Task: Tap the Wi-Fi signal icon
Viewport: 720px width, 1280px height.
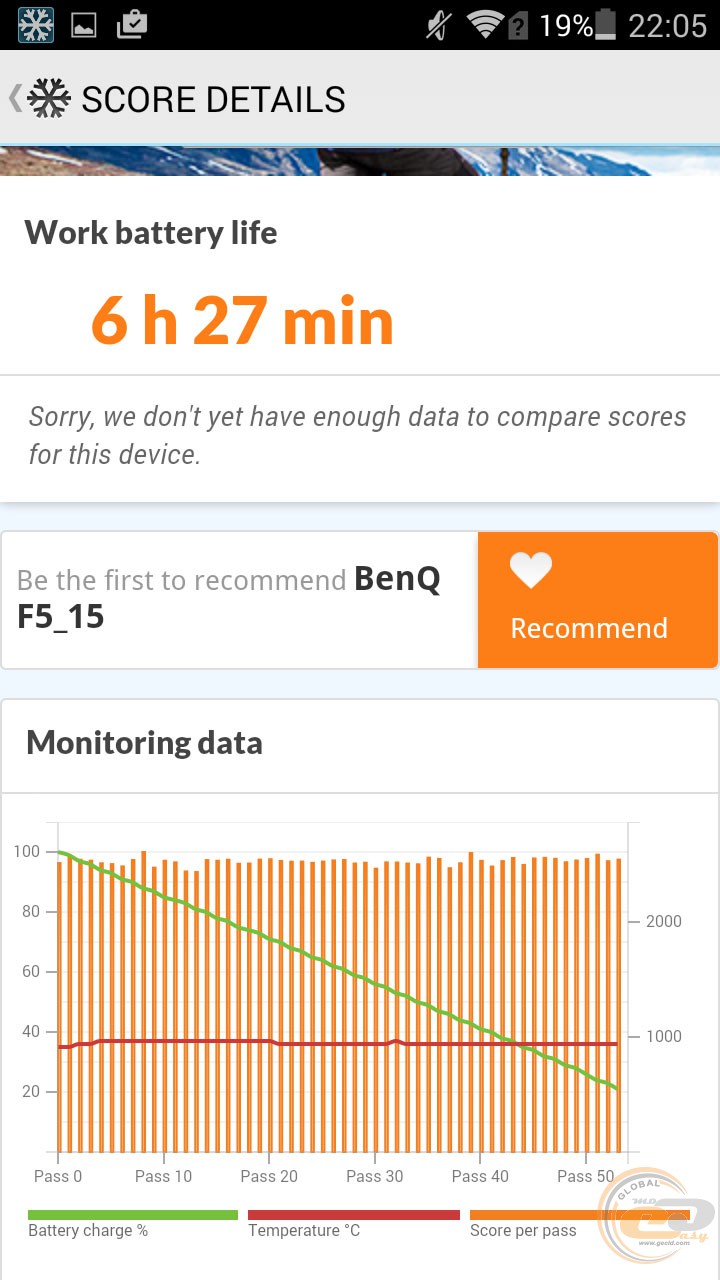Action: pyautogui.click(x=487, y=25)
